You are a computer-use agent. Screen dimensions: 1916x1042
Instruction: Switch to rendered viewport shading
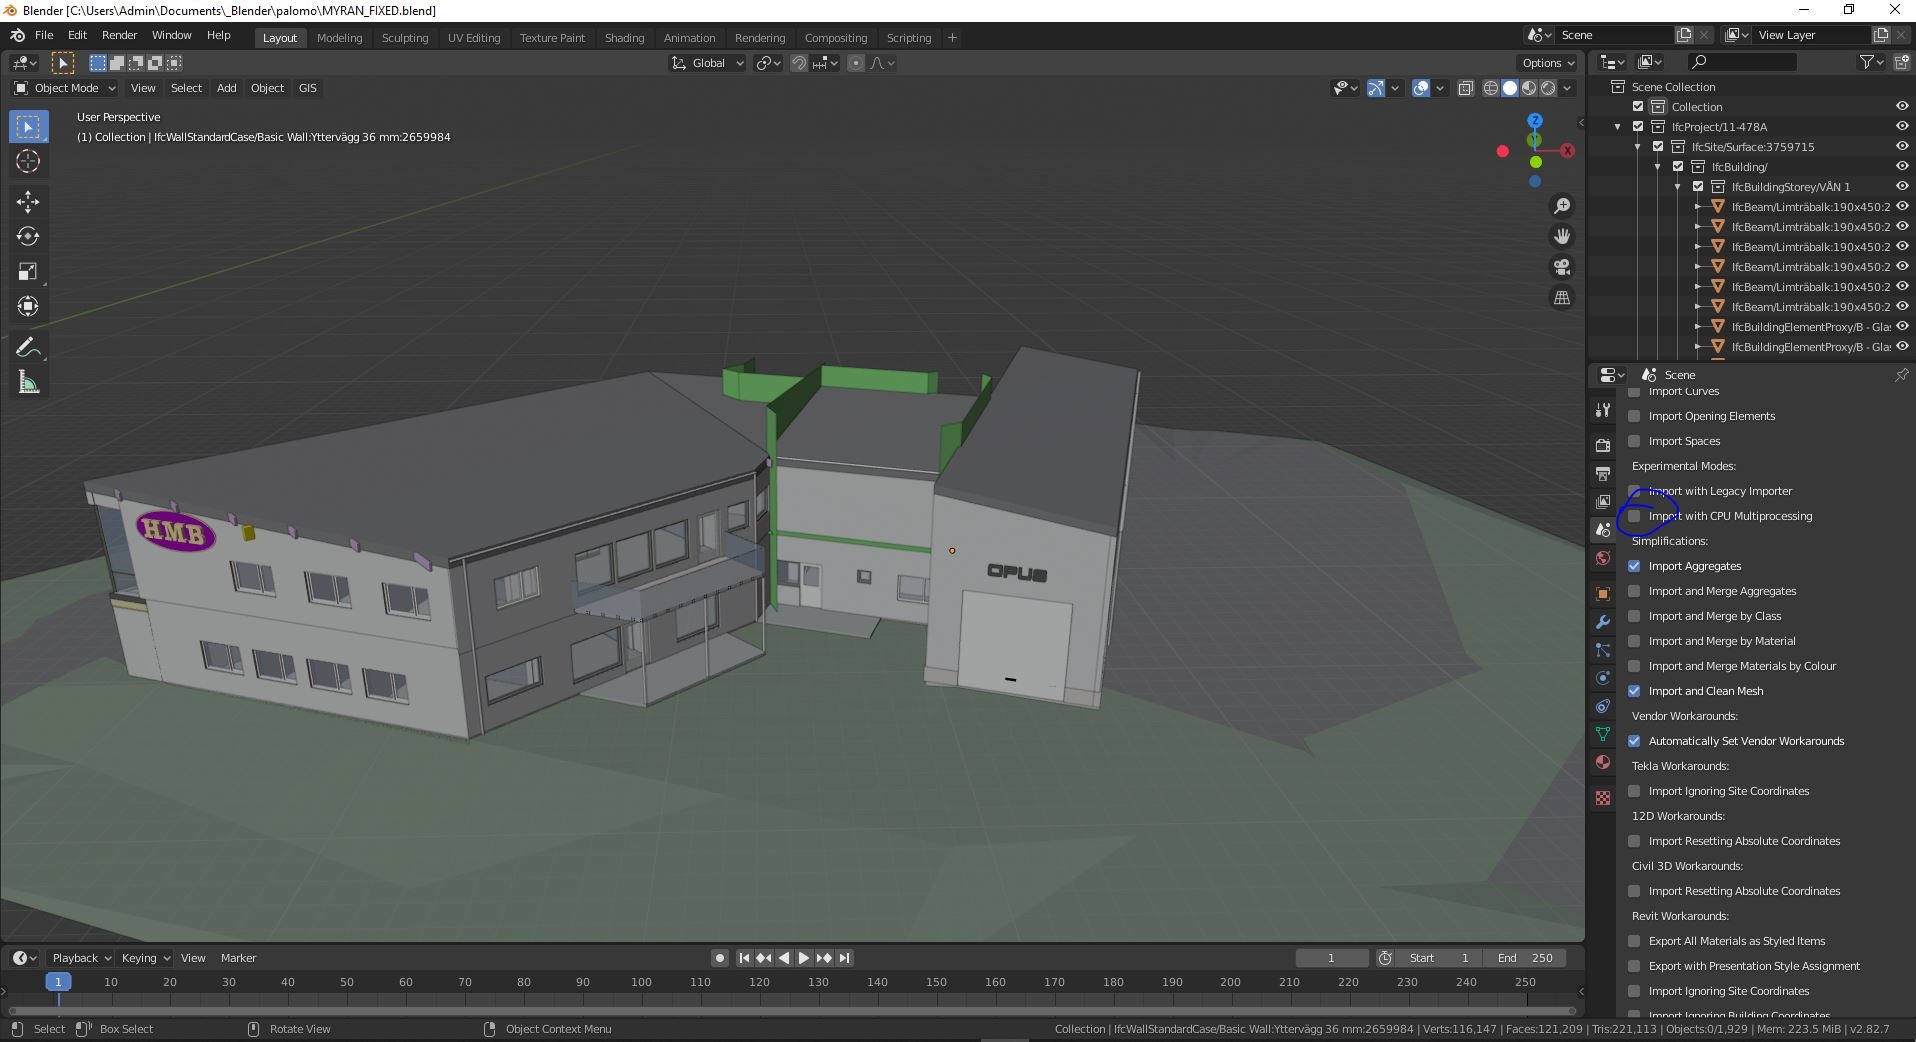click(1548, 88)
